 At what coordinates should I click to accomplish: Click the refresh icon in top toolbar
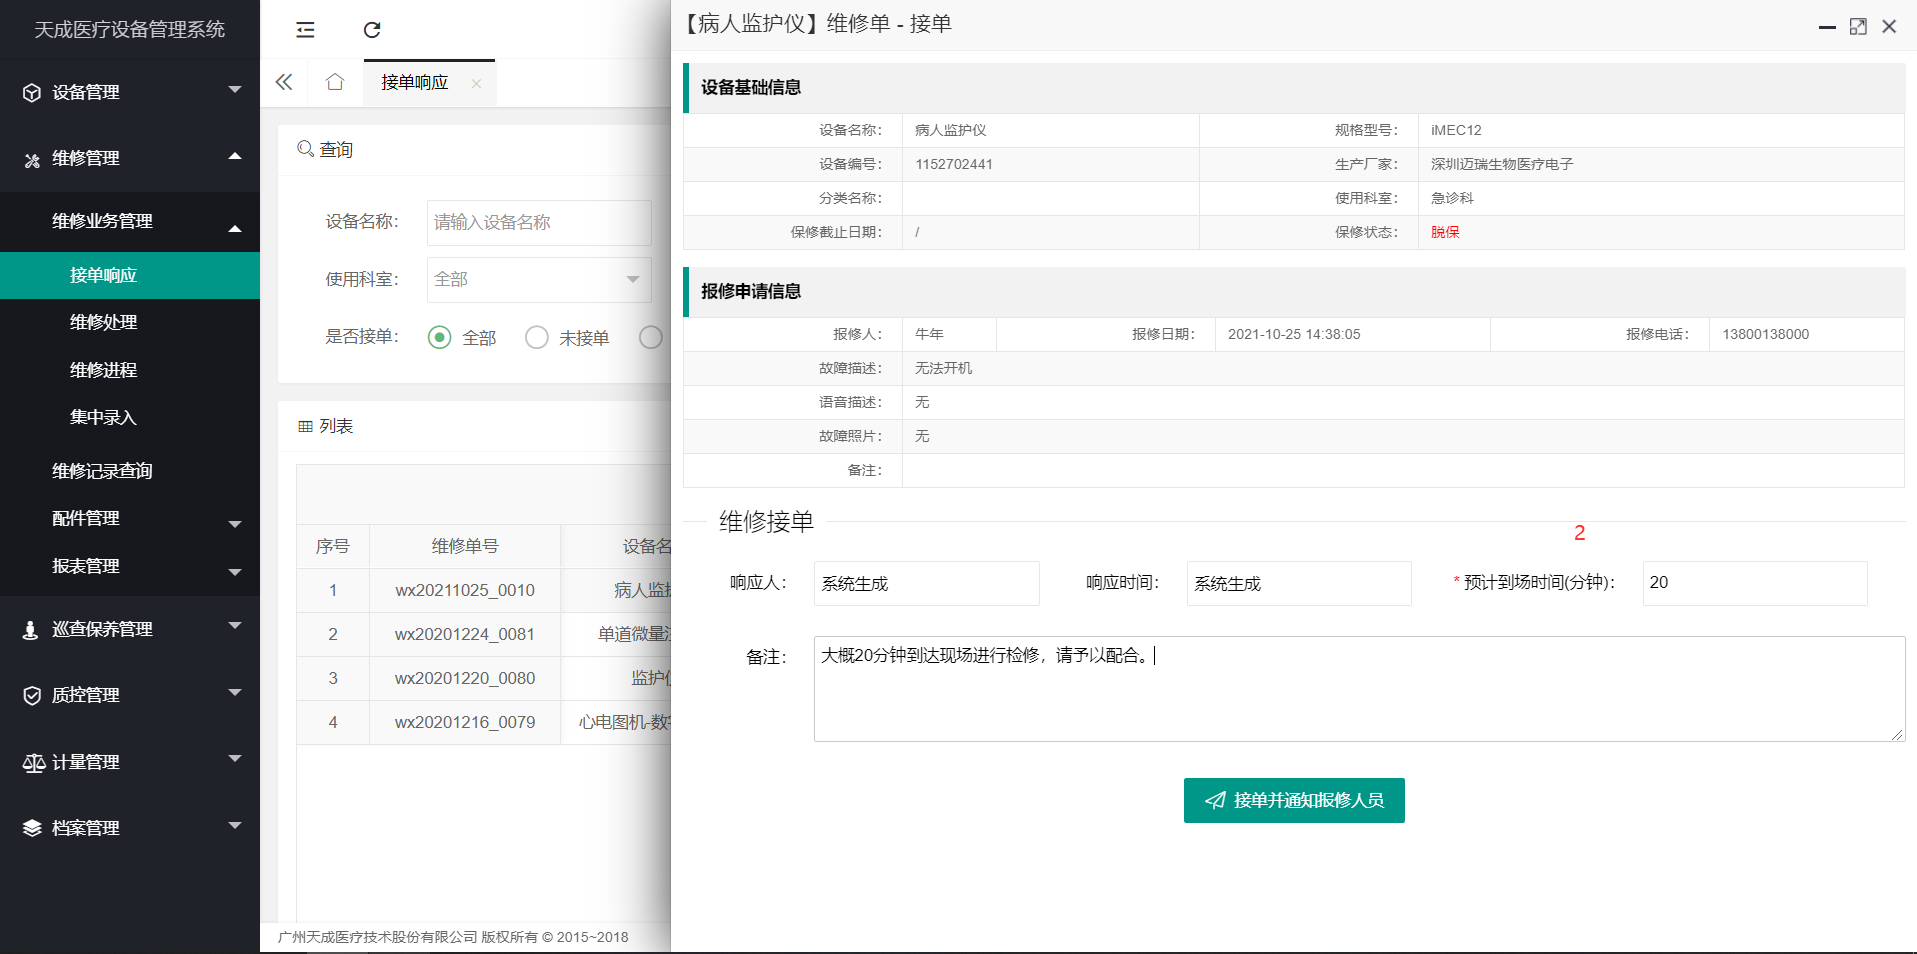click(372, 30)
